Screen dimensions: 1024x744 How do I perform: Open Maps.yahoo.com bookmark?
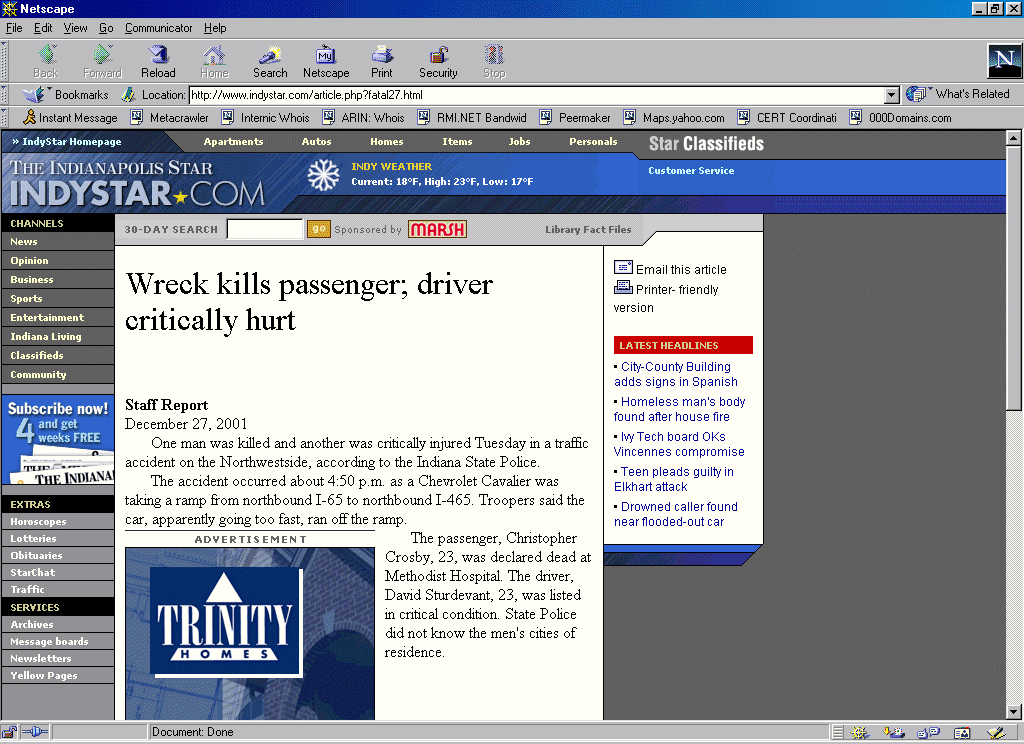click(x=674, y=118)
